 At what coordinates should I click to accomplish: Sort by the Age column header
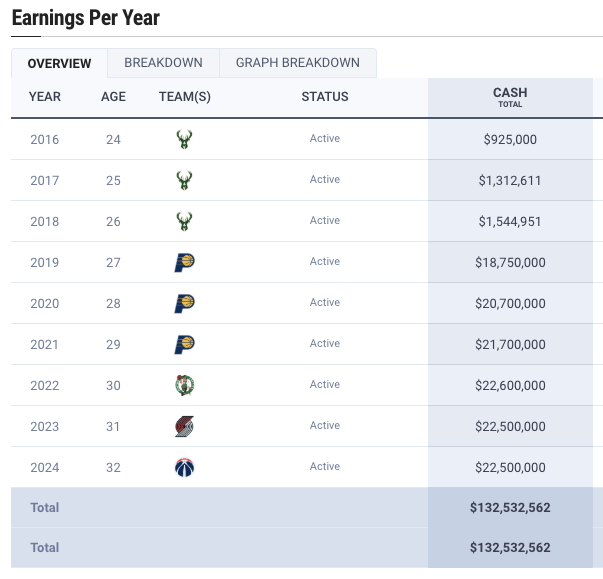[113, 97]
